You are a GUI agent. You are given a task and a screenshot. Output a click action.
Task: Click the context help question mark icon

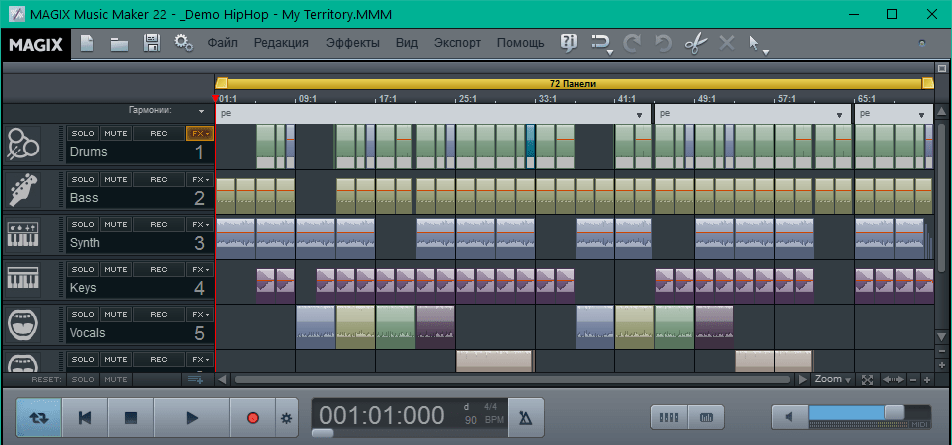[569, 44]
